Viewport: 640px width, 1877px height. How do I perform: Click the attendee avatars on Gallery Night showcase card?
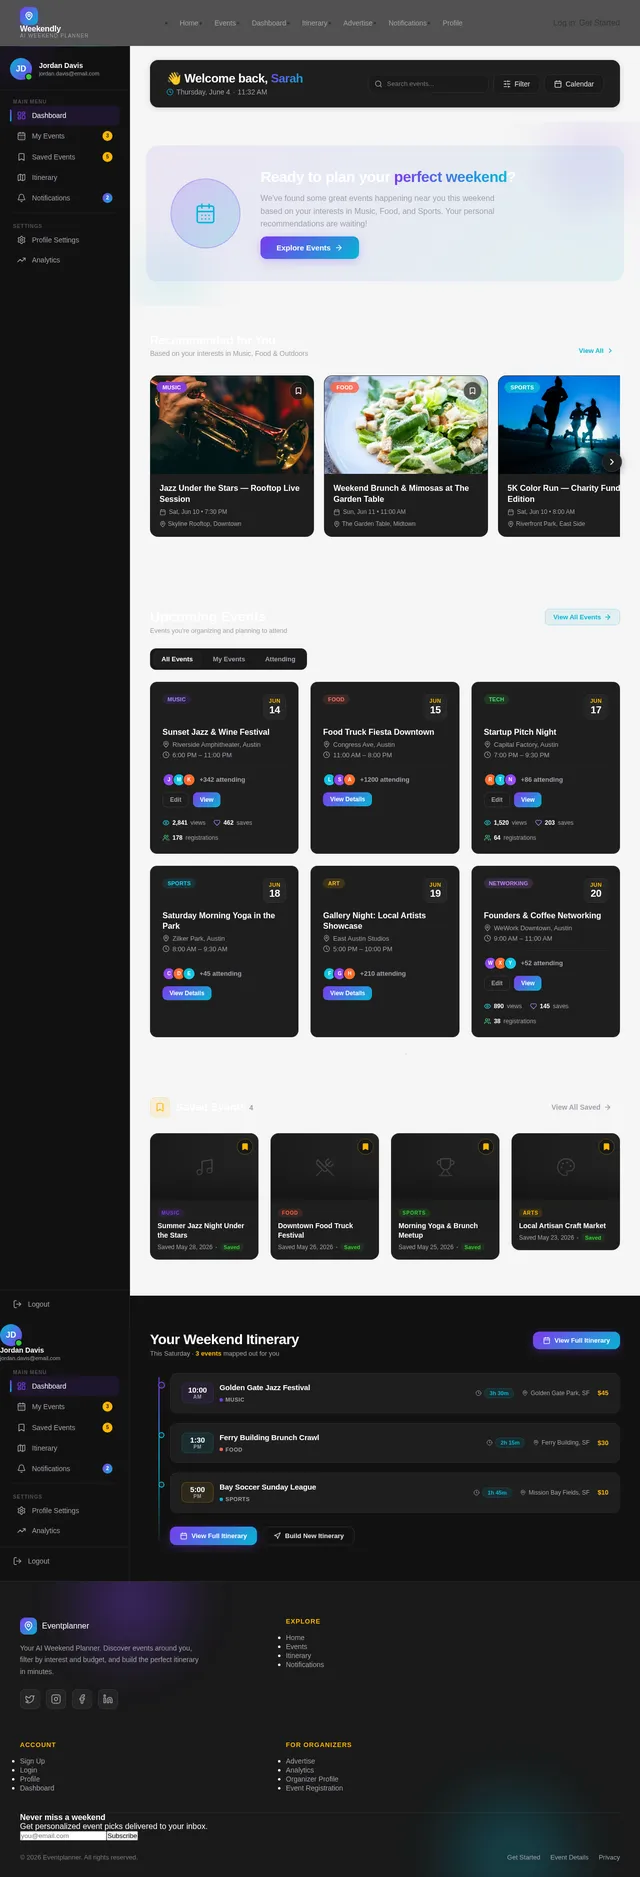(x=339, y=973)
